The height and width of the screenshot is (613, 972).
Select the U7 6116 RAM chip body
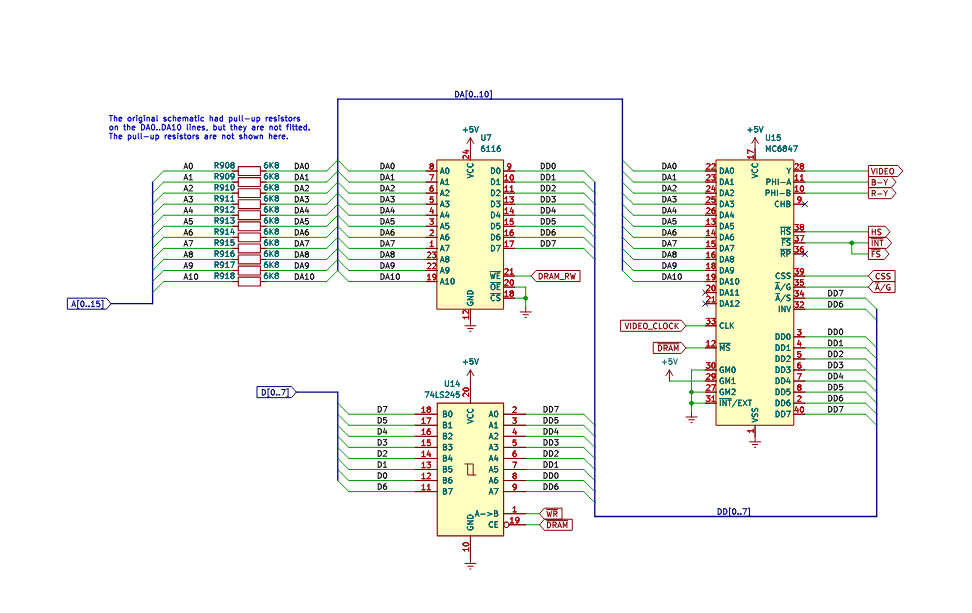click(469, 235)
